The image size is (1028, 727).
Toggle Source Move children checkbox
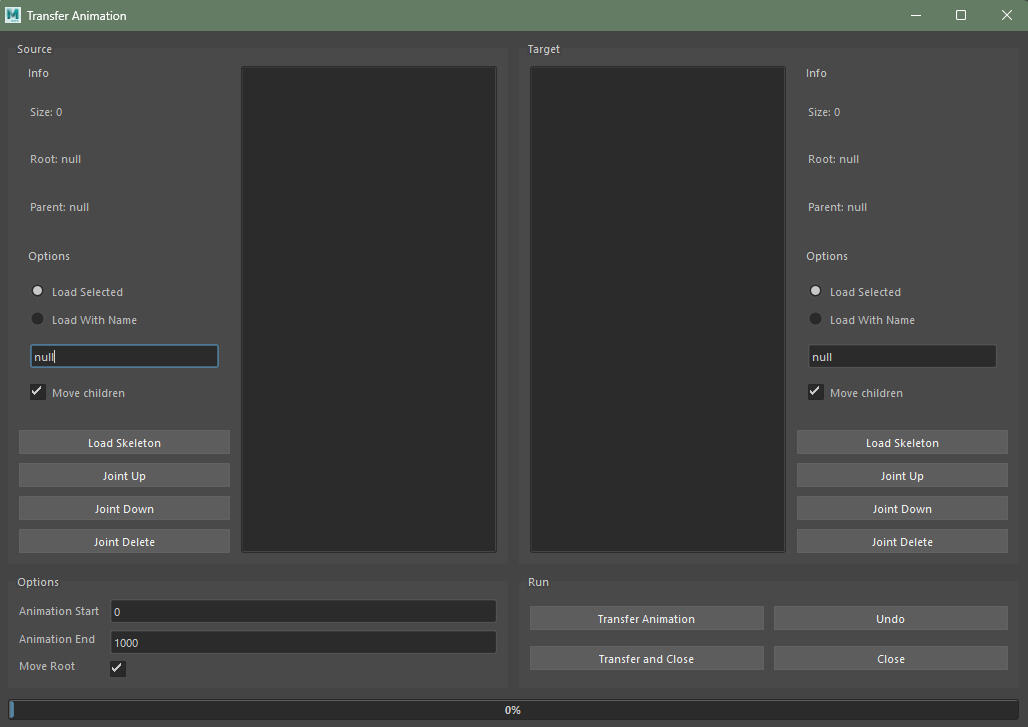(x=38, y=392)
